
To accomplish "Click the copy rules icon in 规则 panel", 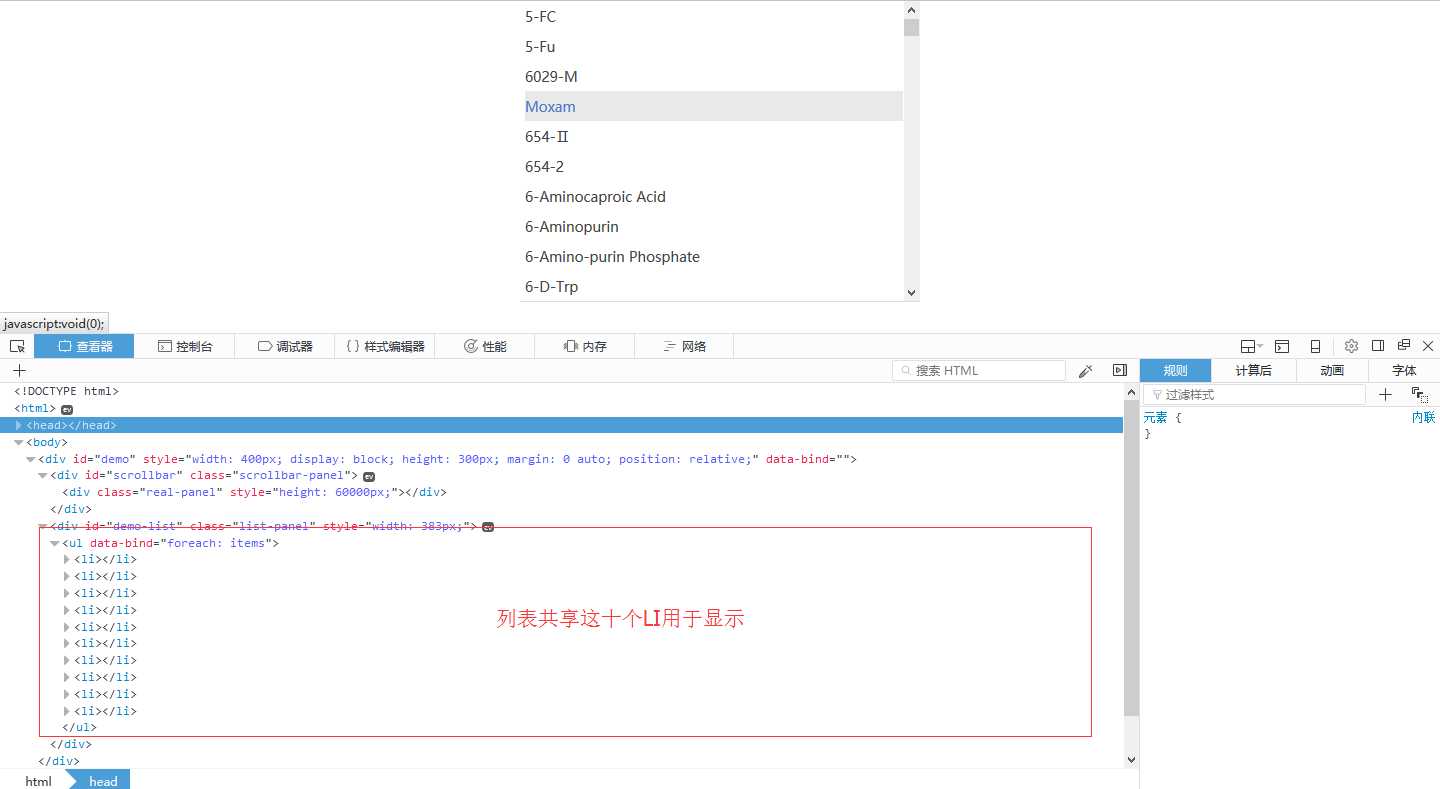I will pyautogui.click(x=1420, y=394).
